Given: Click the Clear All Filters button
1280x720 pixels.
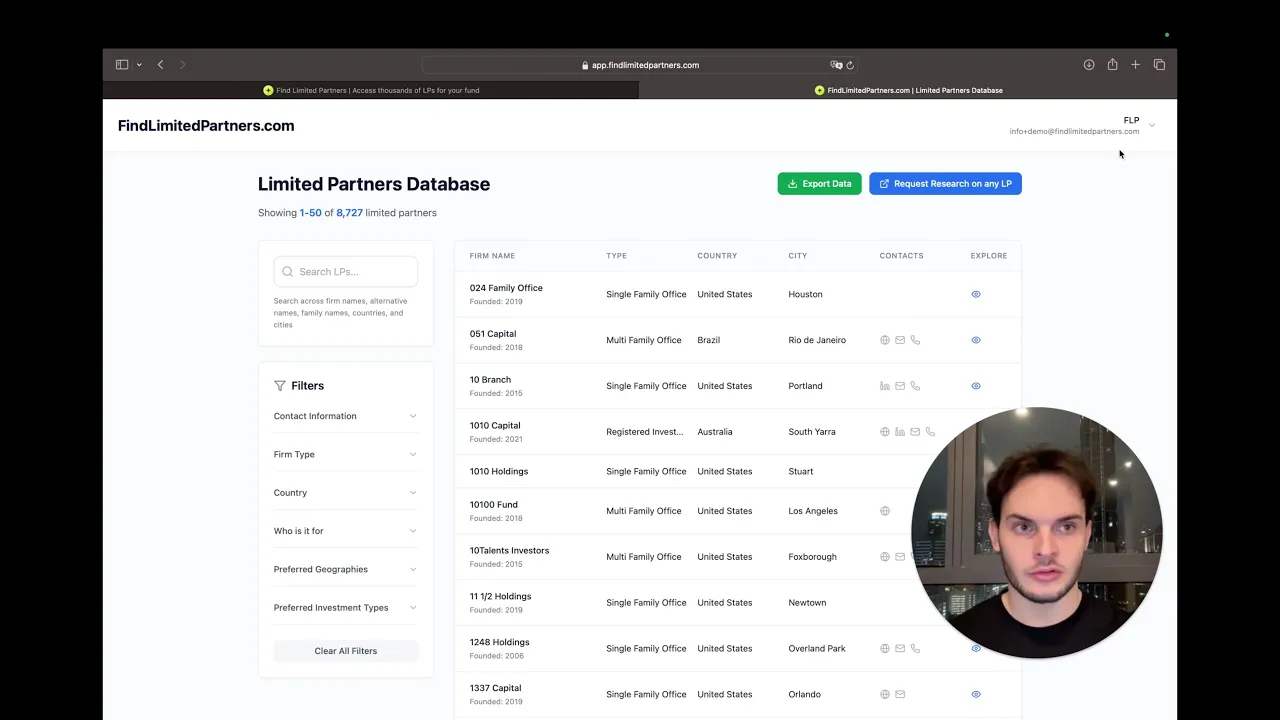Looking at the screenshot, I should (x=346, y=651).
